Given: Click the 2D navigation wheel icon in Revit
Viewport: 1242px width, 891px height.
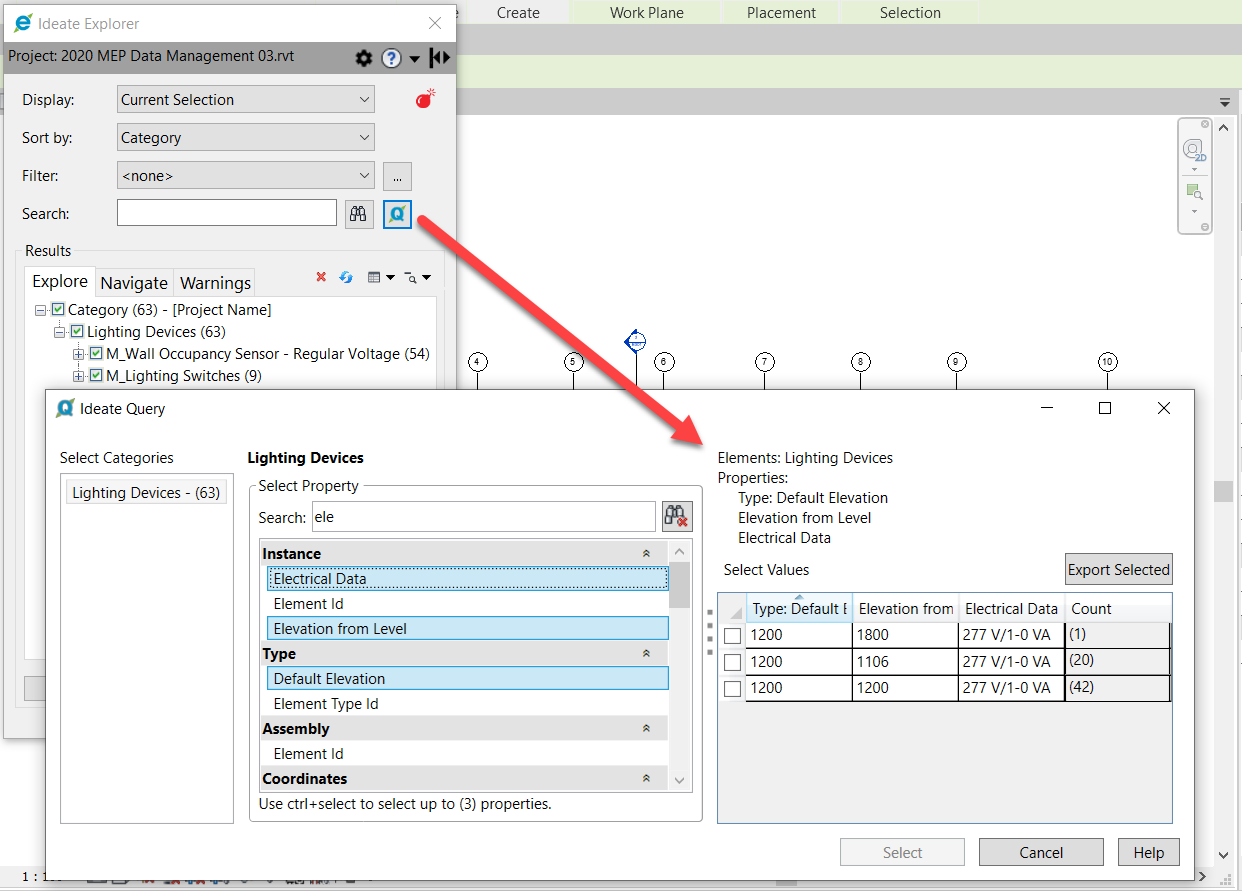Looking at the screenshot, I should click(1194, 151).
